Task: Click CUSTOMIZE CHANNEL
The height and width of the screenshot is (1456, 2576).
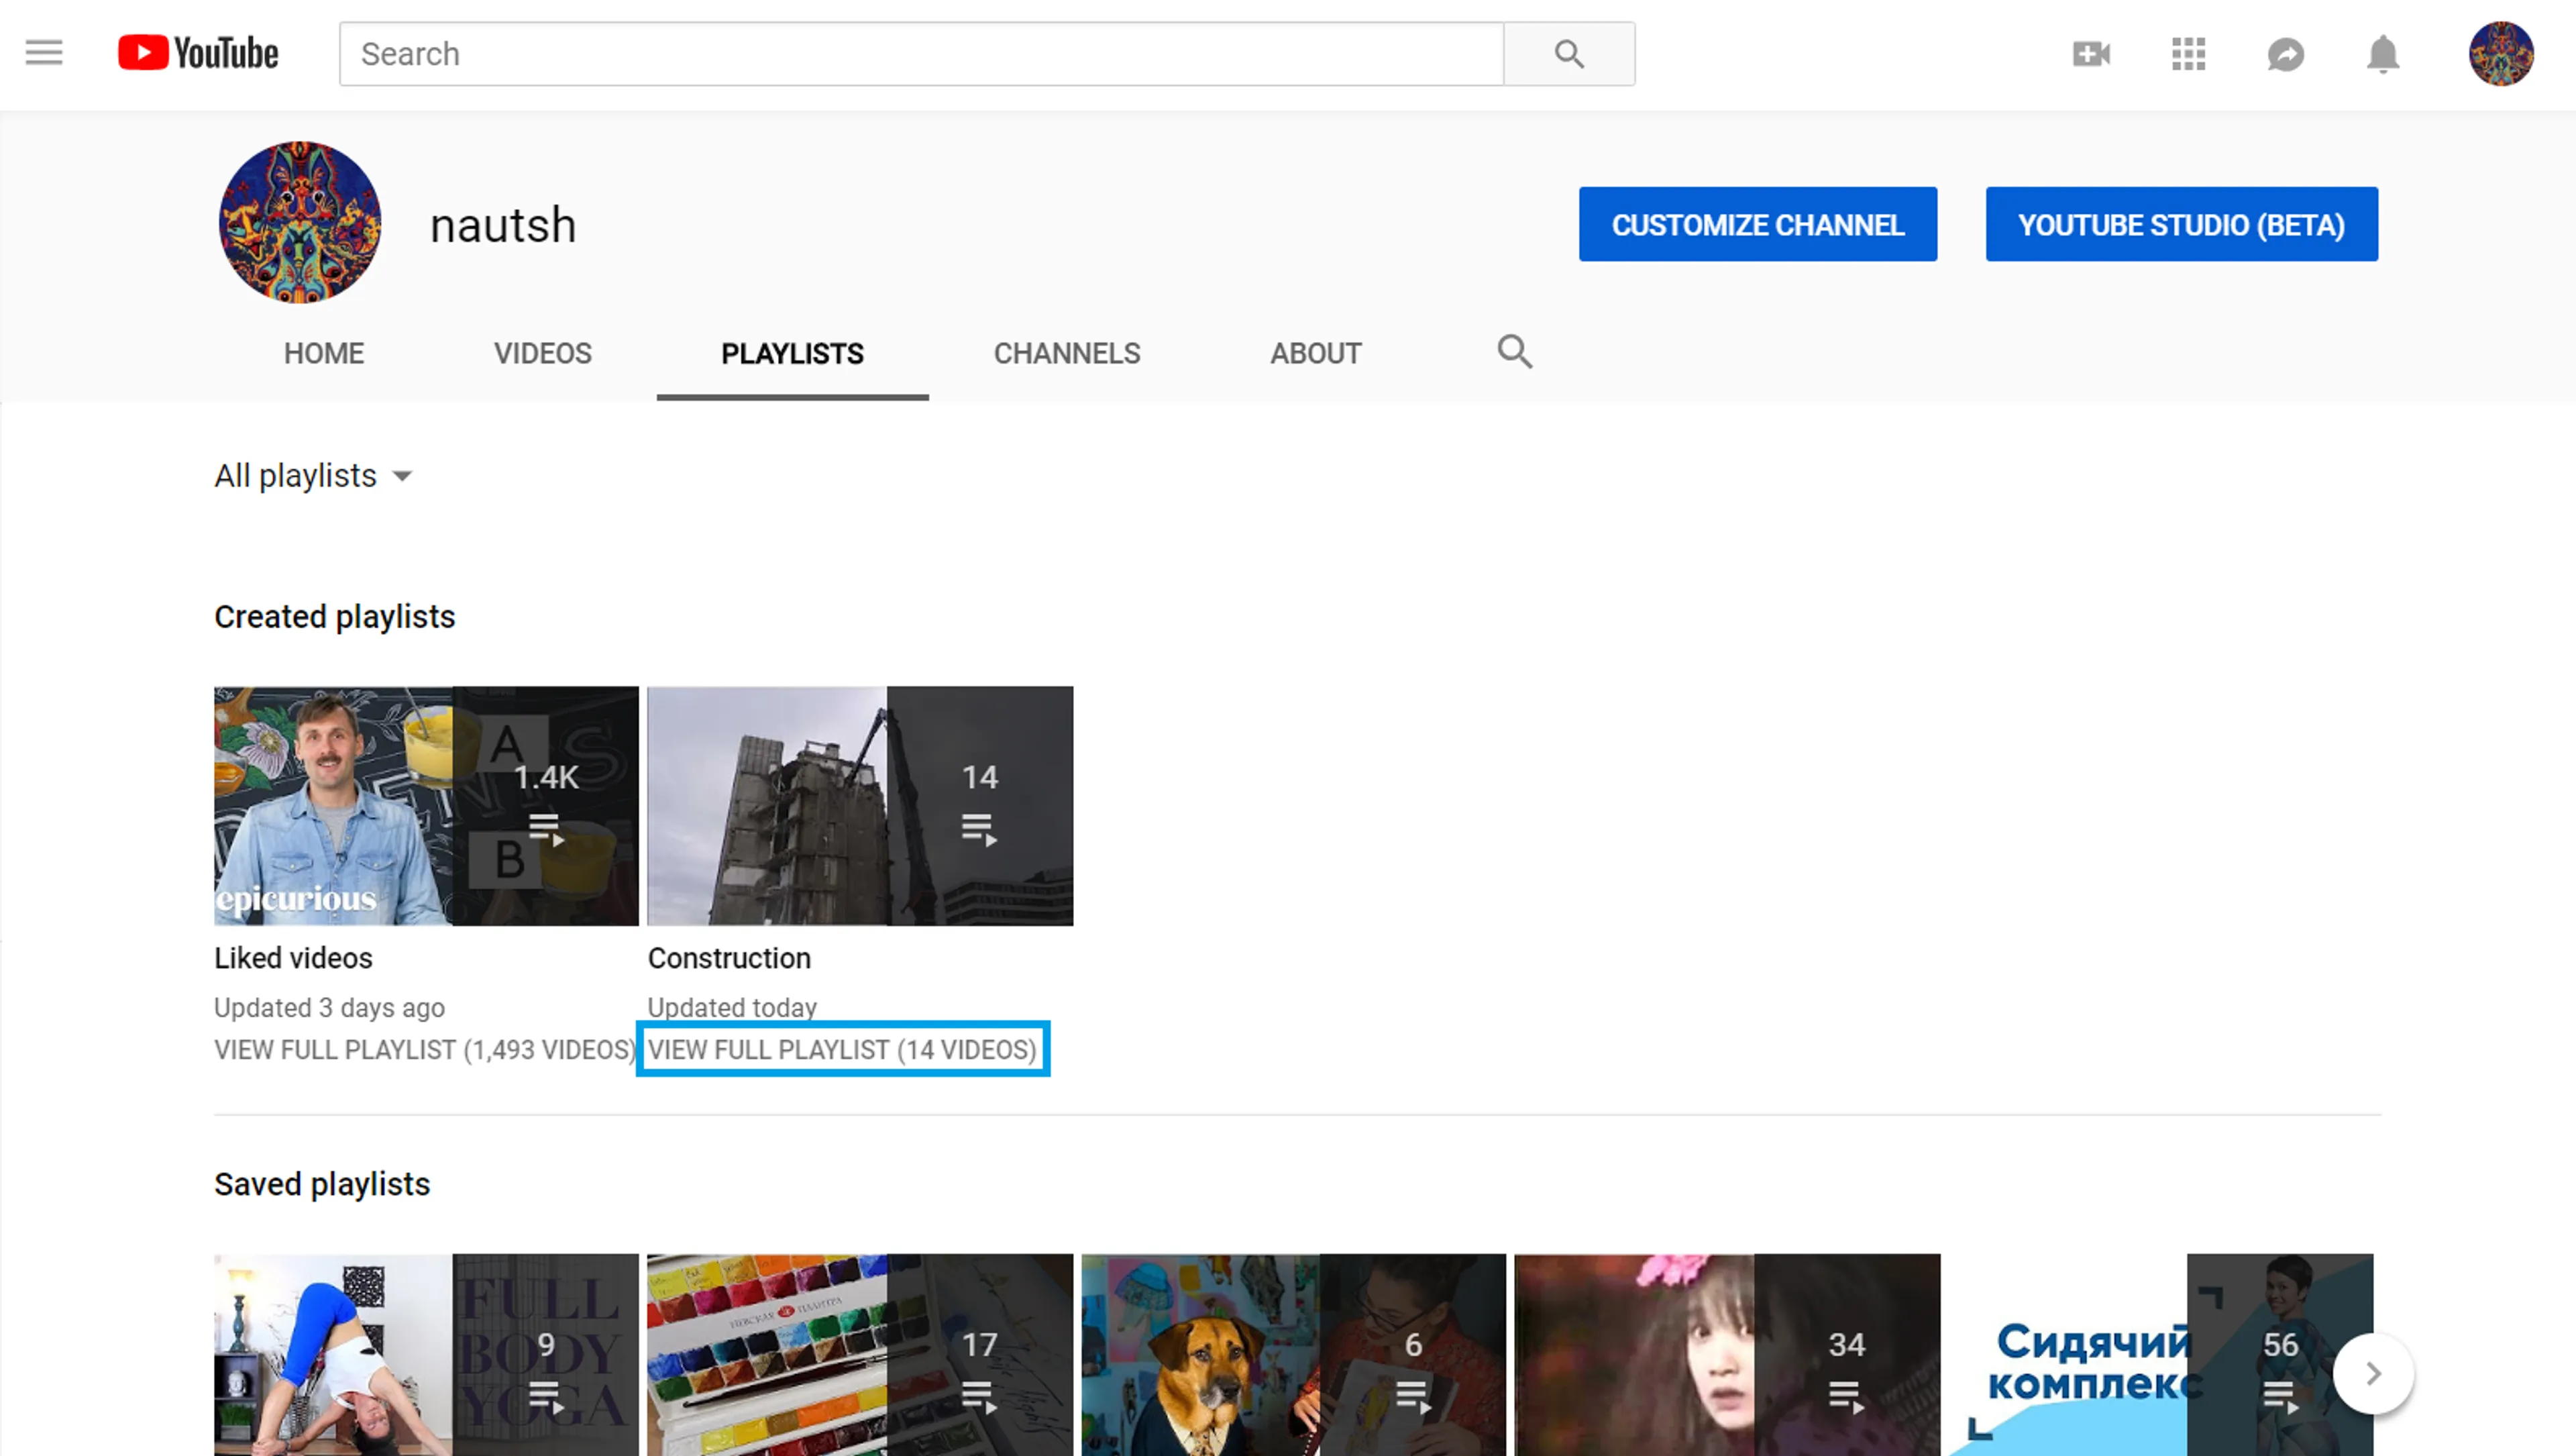Action: click(x=1757, y=224)
